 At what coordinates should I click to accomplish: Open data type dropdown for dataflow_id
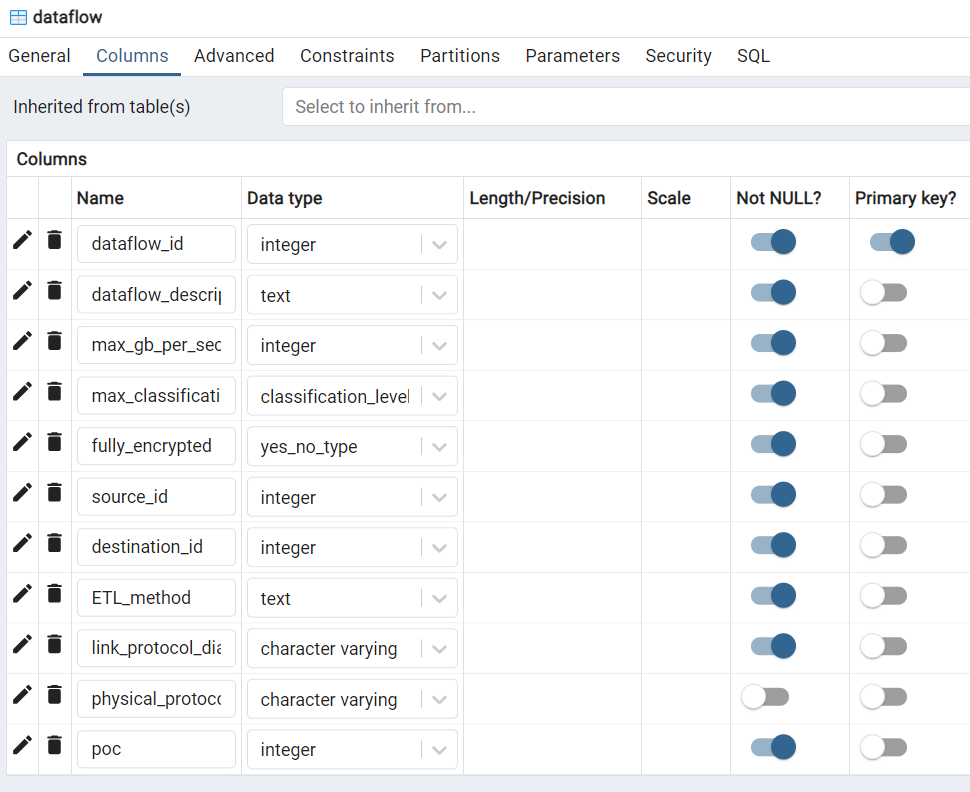coord(439,245)
